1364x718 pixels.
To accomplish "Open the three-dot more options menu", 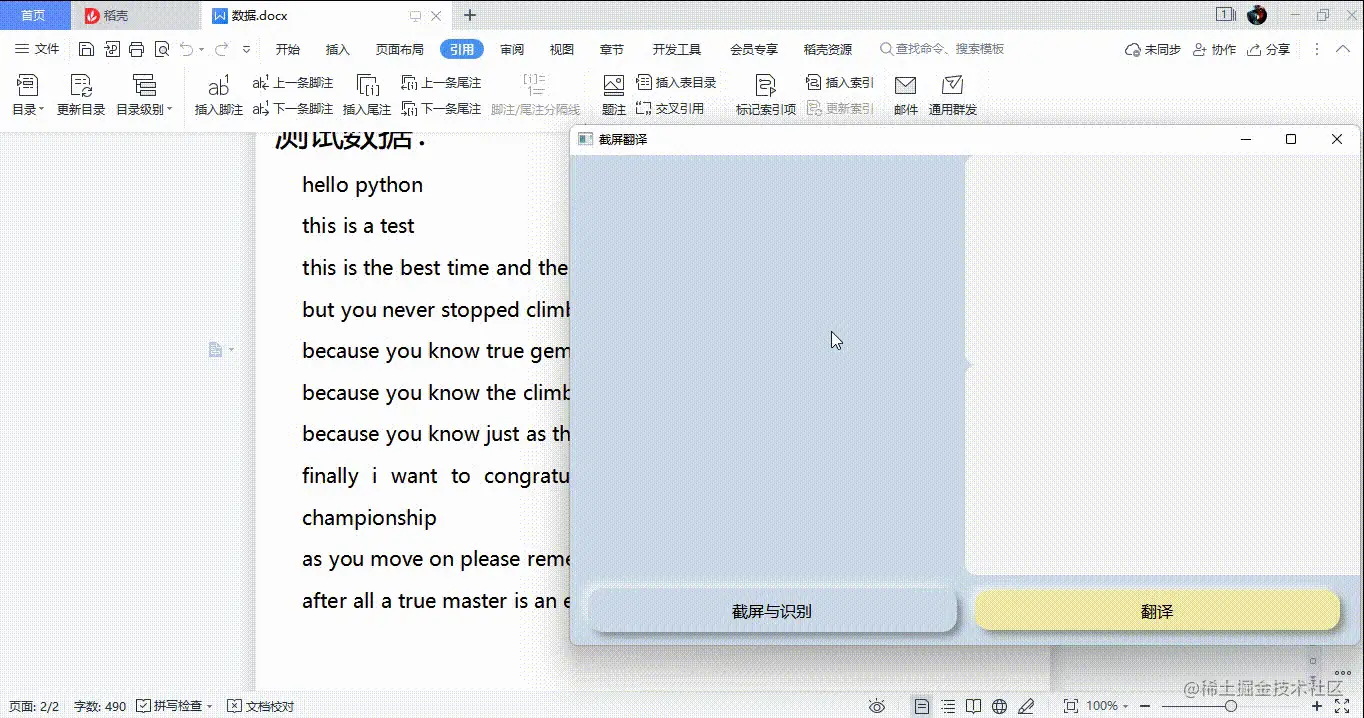I will click(x=1317, y=49).
